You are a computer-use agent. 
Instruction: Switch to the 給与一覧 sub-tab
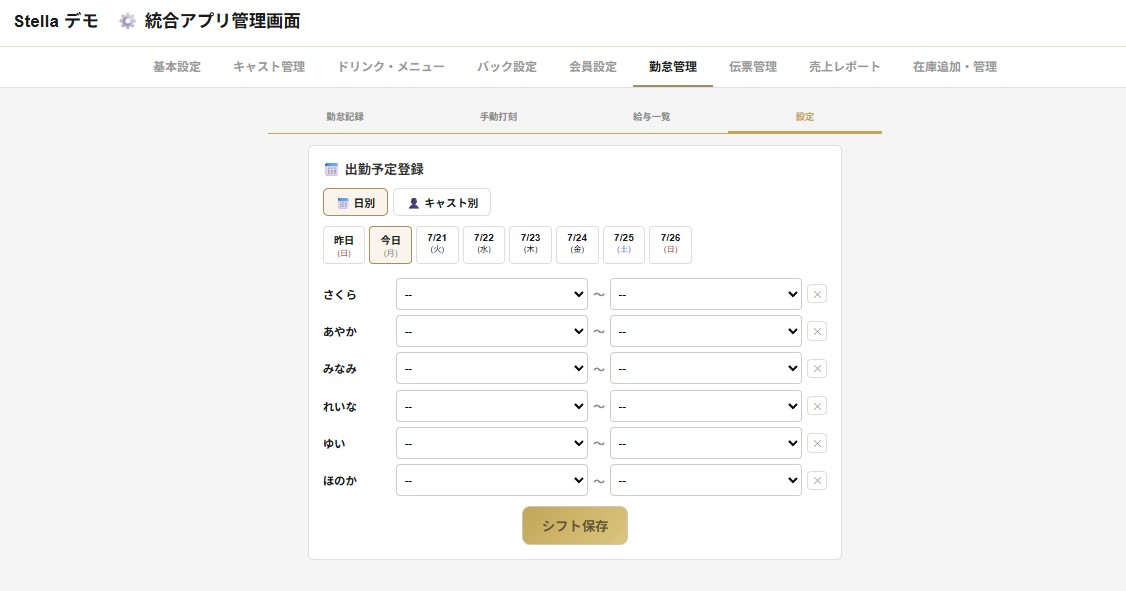[x=651, y=116]
